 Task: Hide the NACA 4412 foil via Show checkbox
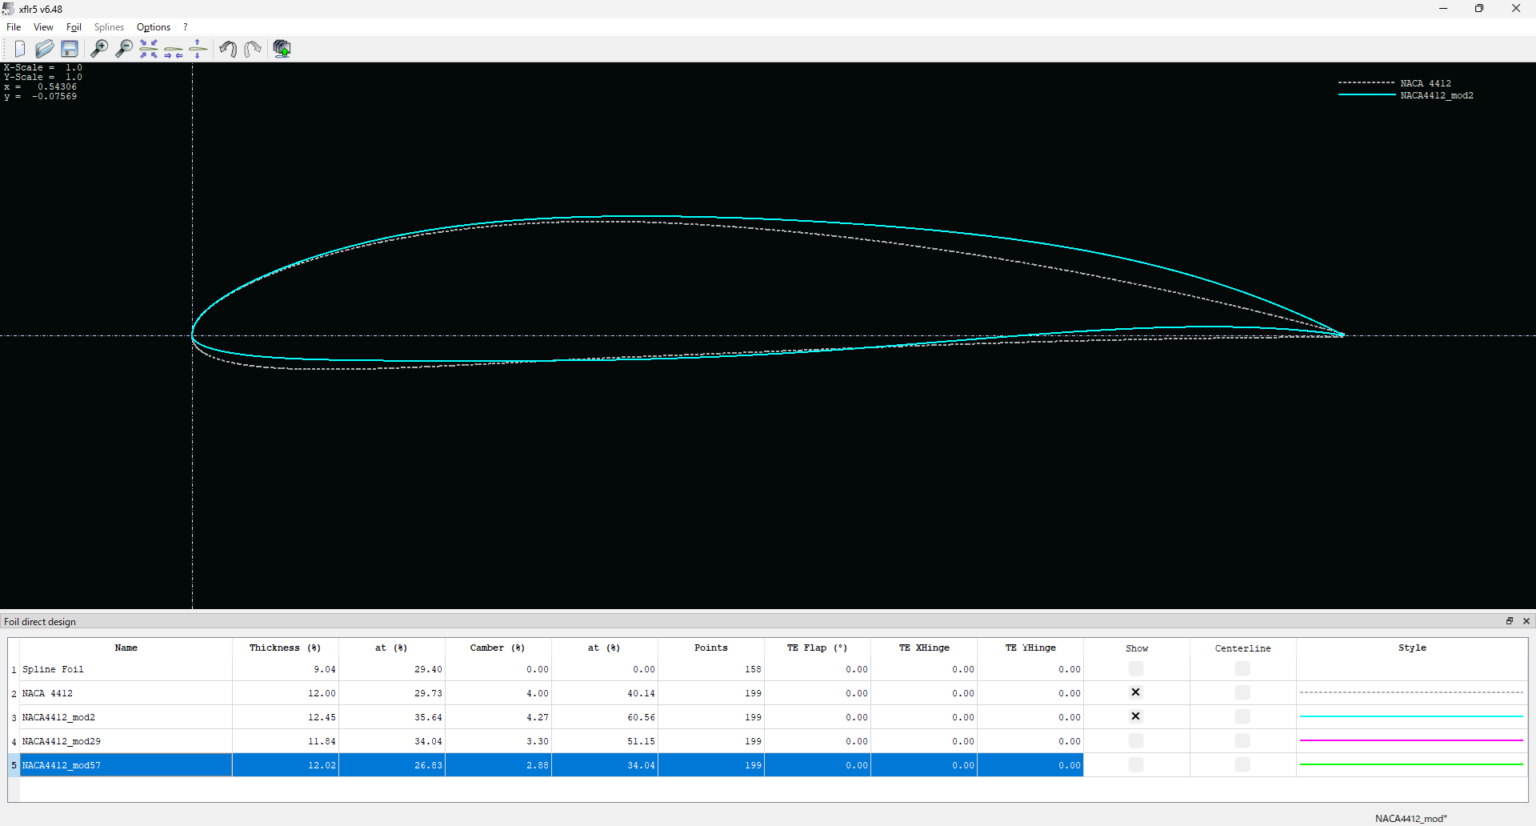click(x=1135, y=692)
